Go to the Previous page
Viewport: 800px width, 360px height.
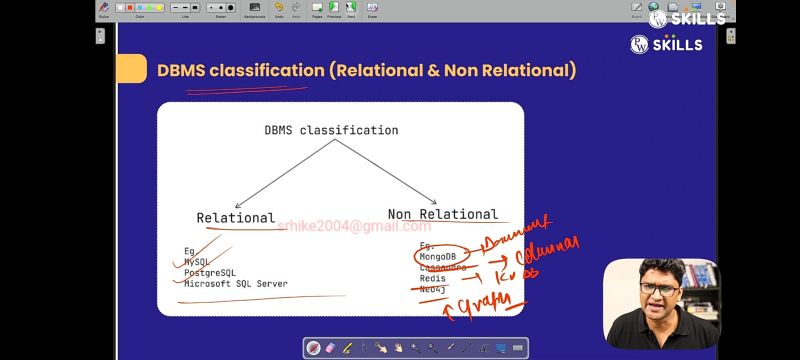pos(334,8)
